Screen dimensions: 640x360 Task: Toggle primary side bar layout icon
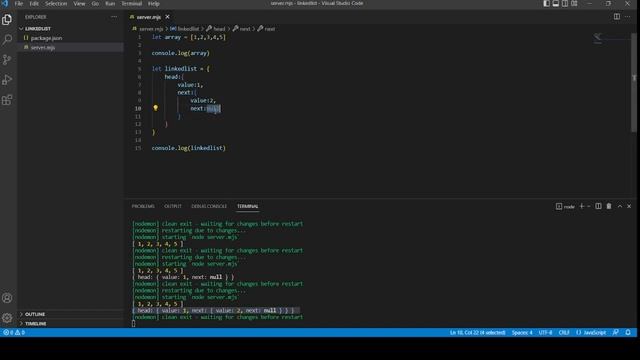[546, 4]
